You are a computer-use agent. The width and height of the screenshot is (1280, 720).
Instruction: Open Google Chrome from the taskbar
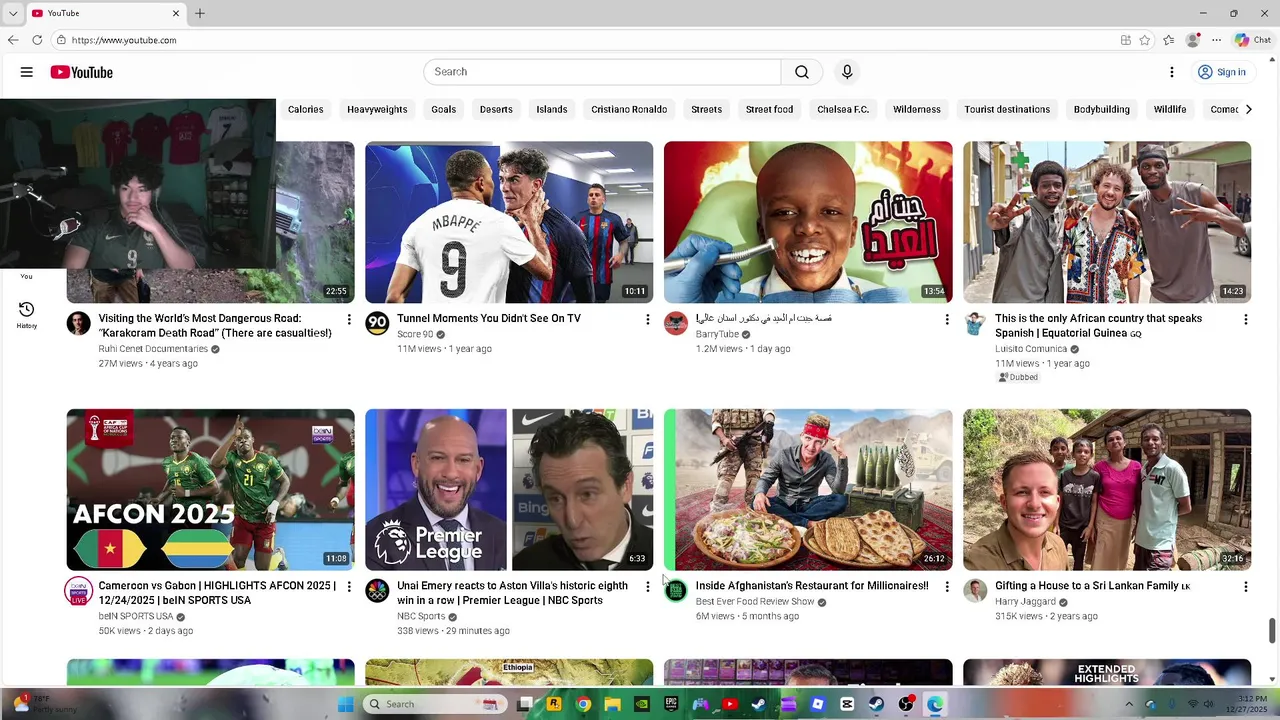coord(583,704)
